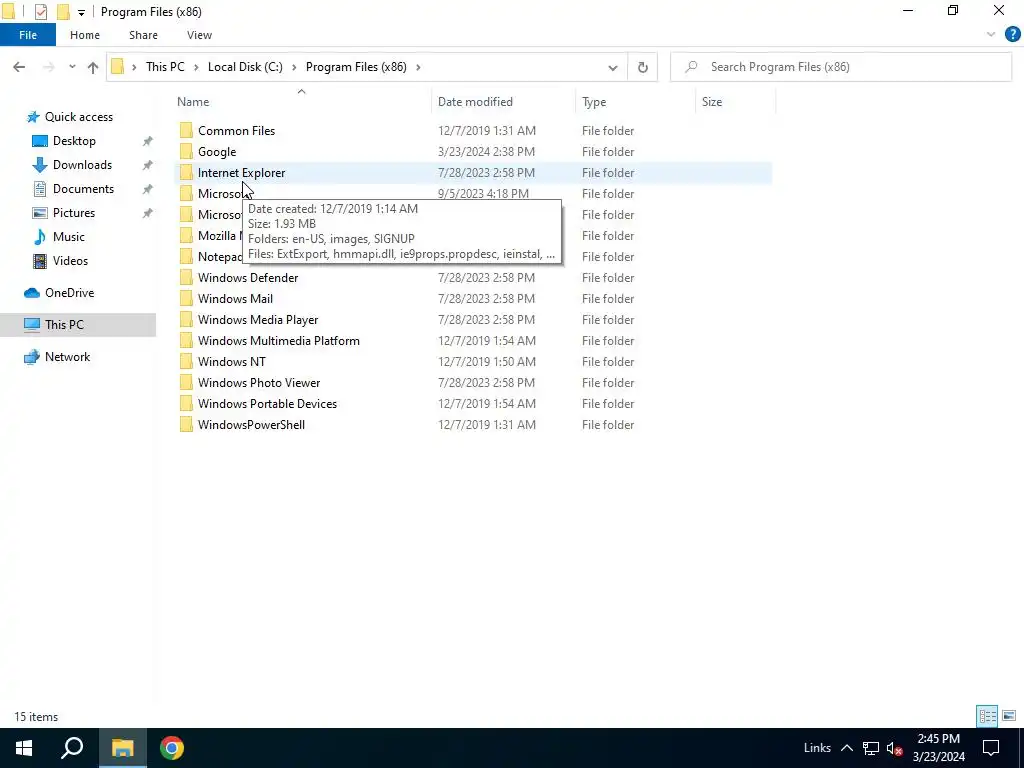Click the taskbar clock showing 2:45 PM
1024x768 pixels.
click(x=938, y=748)
